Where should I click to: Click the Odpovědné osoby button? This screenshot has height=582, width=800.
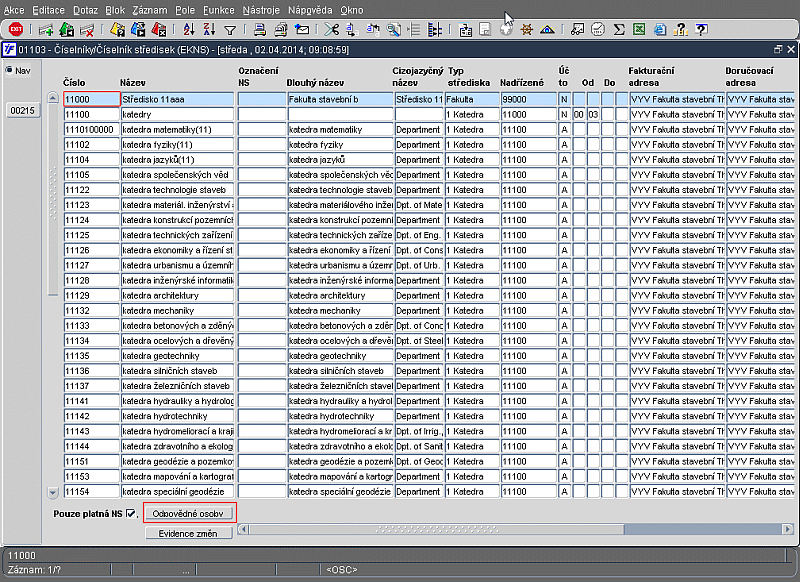[x=188, y=513]
